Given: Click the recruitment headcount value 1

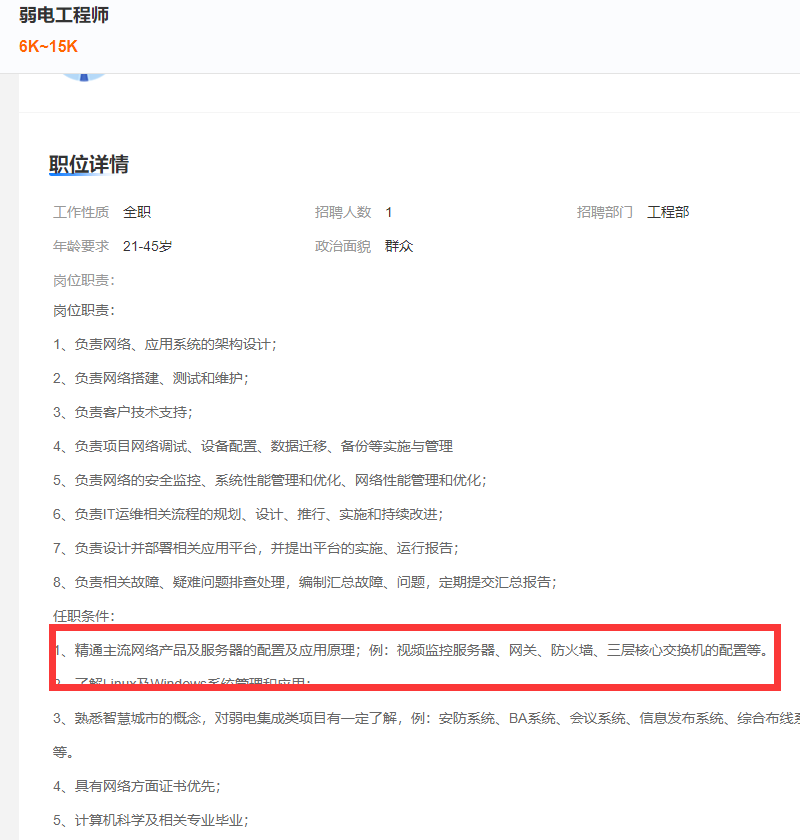Looking at the screenshot, I should point(387,211).
